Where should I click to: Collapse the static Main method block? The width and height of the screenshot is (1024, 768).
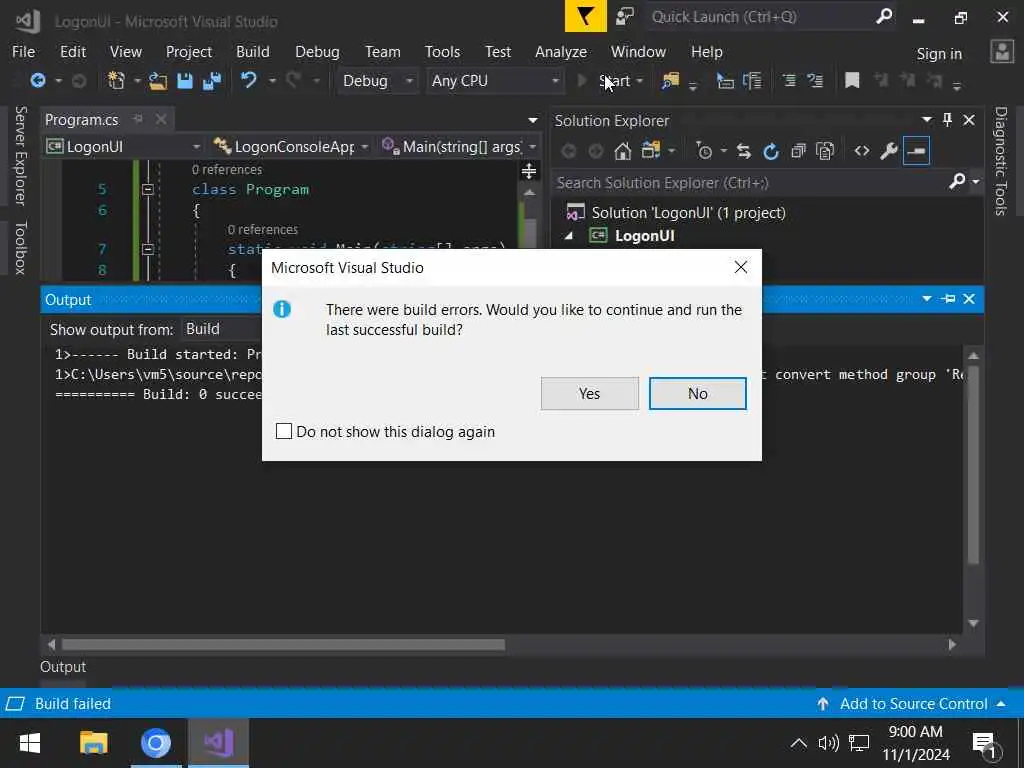point(148,249)
